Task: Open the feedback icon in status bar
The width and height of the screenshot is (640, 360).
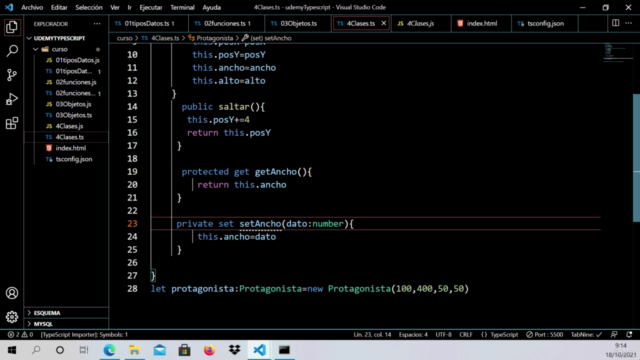Action: tap(614, 335)
